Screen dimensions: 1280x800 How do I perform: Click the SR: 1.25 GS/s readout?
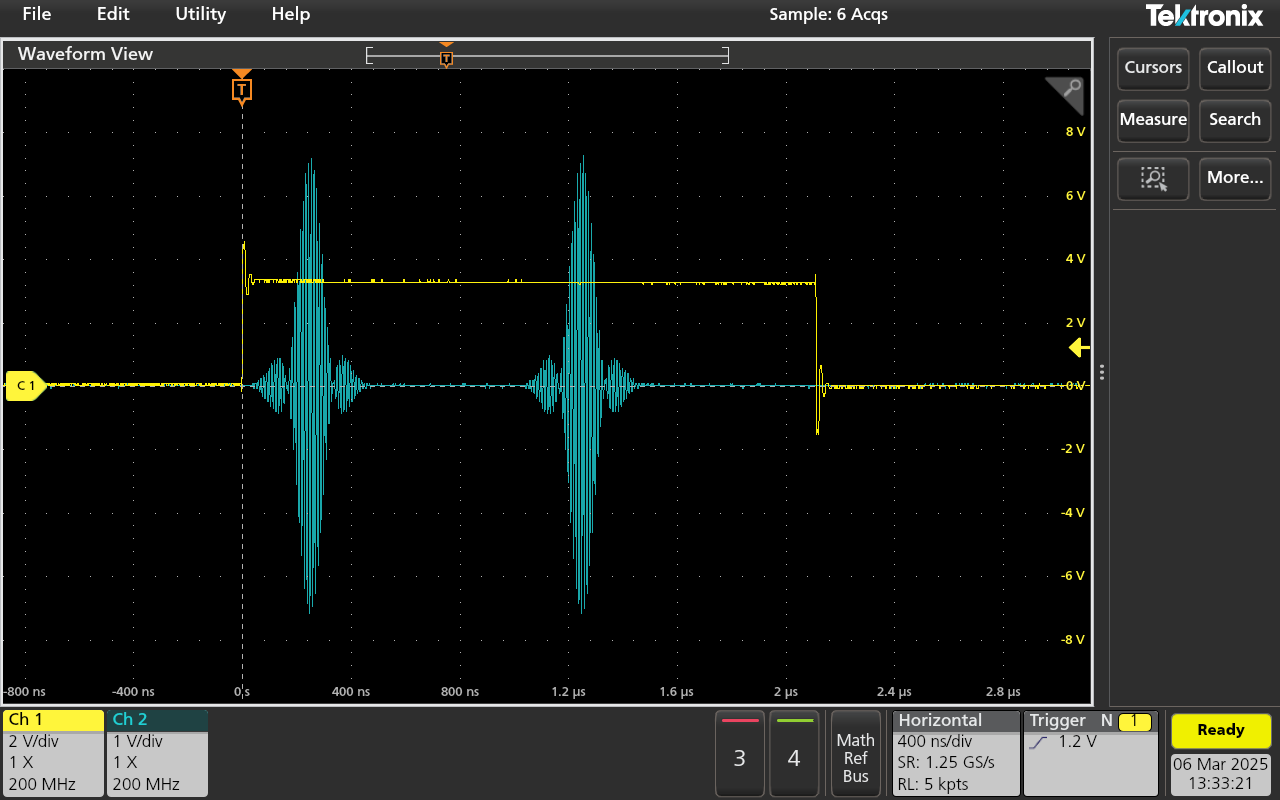[x=946, y=763]
